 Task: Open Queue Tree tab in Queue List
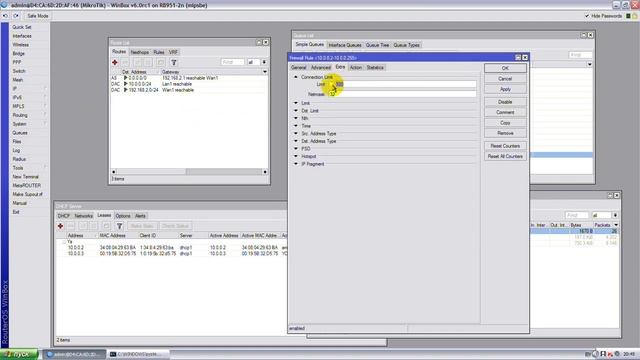point(378,45)
